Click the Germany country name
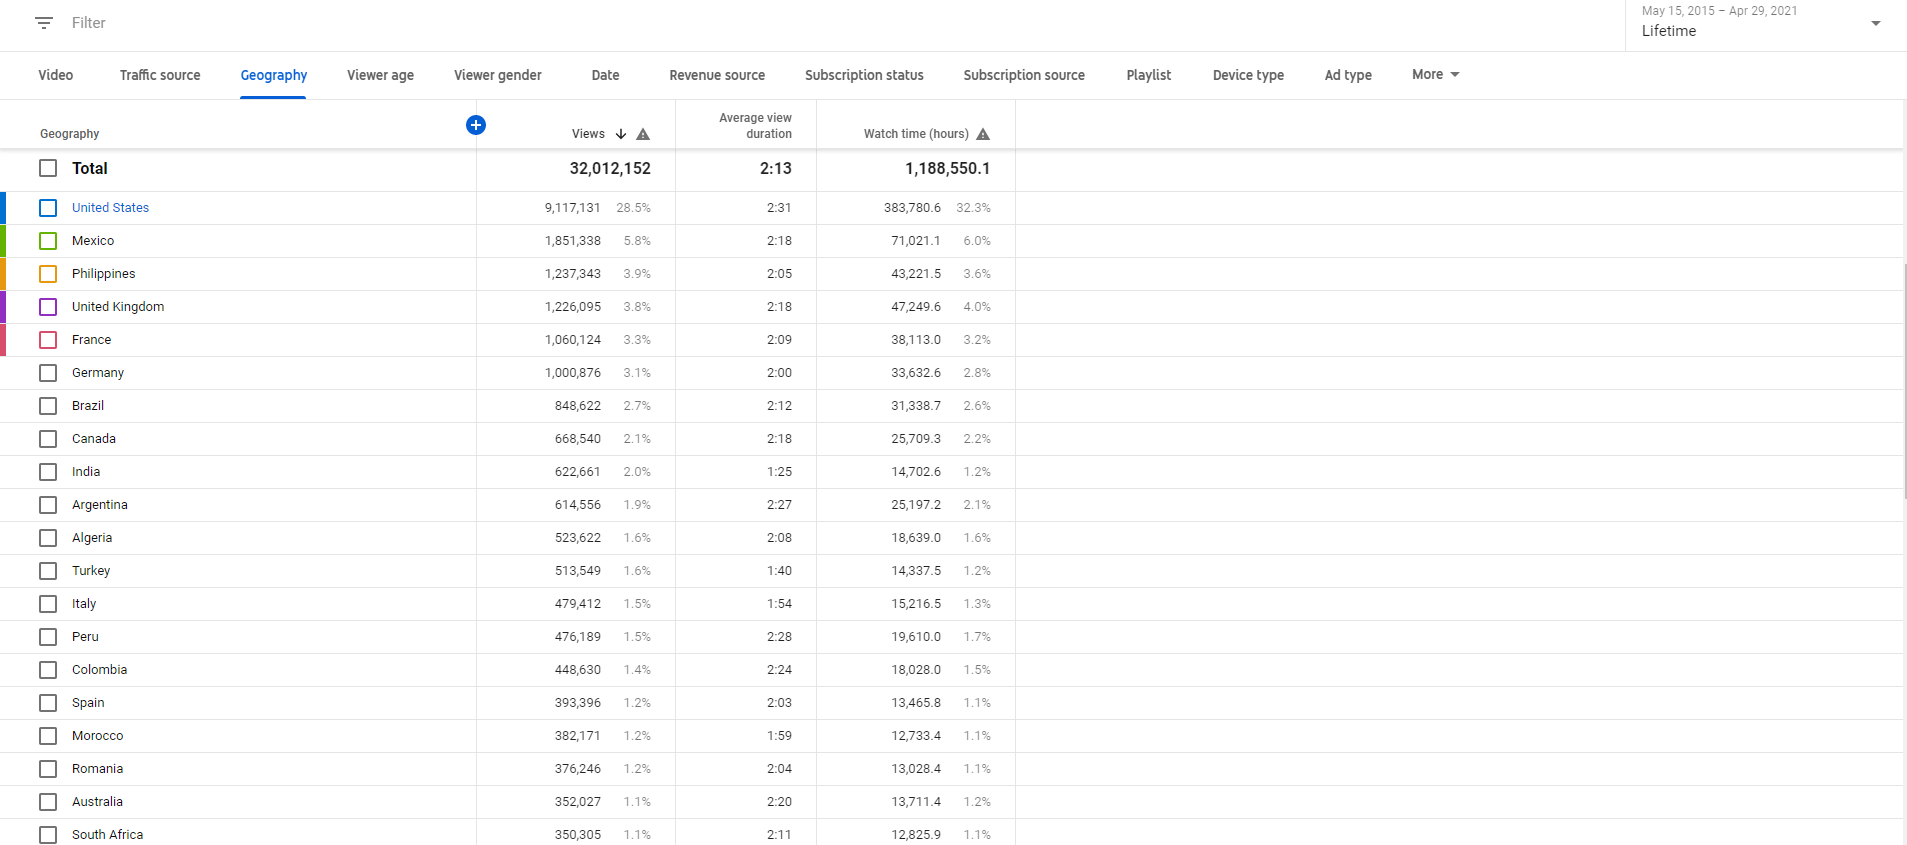1907x845 pixels. coord(98,373)
